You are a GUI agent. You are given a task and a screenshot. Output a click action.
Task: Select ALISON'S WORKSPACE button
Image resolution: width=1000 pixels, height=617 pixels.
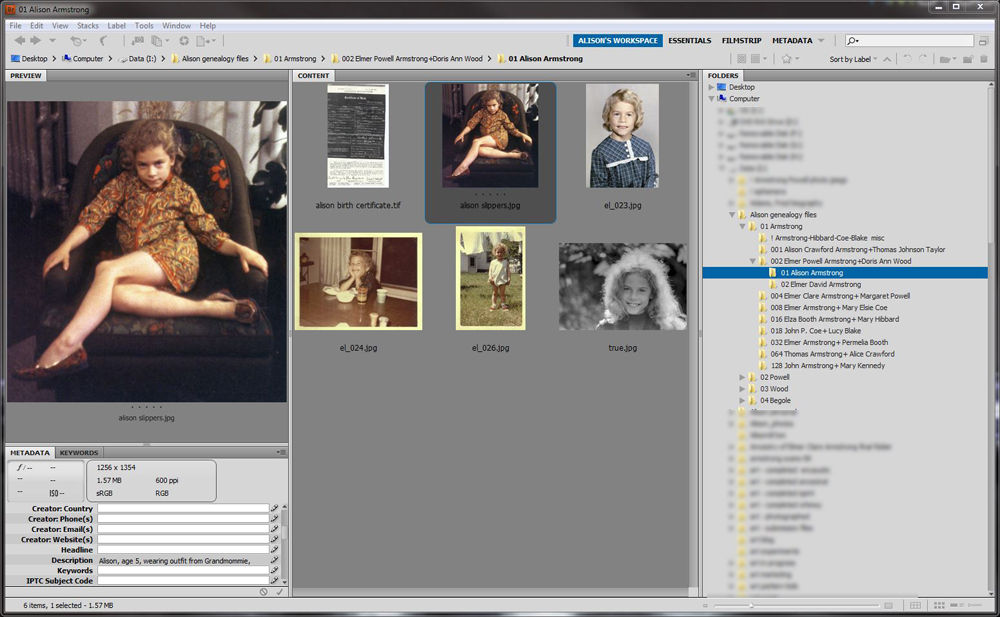click(617, 41)
